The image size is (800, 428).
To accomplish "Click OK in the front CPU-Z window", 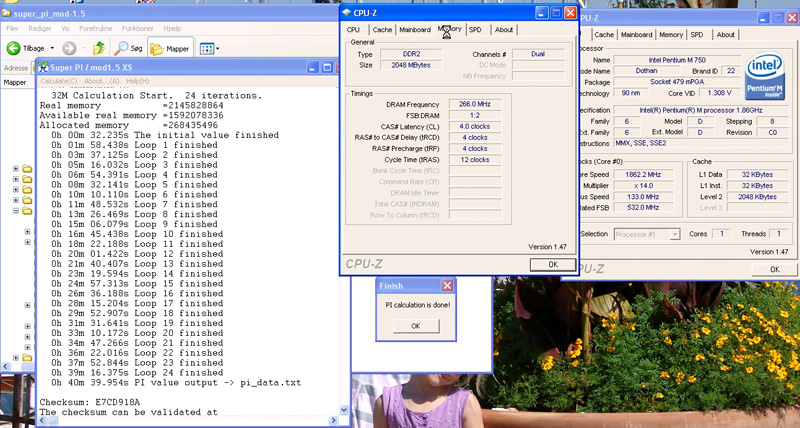I will click(x=553, y=264).
